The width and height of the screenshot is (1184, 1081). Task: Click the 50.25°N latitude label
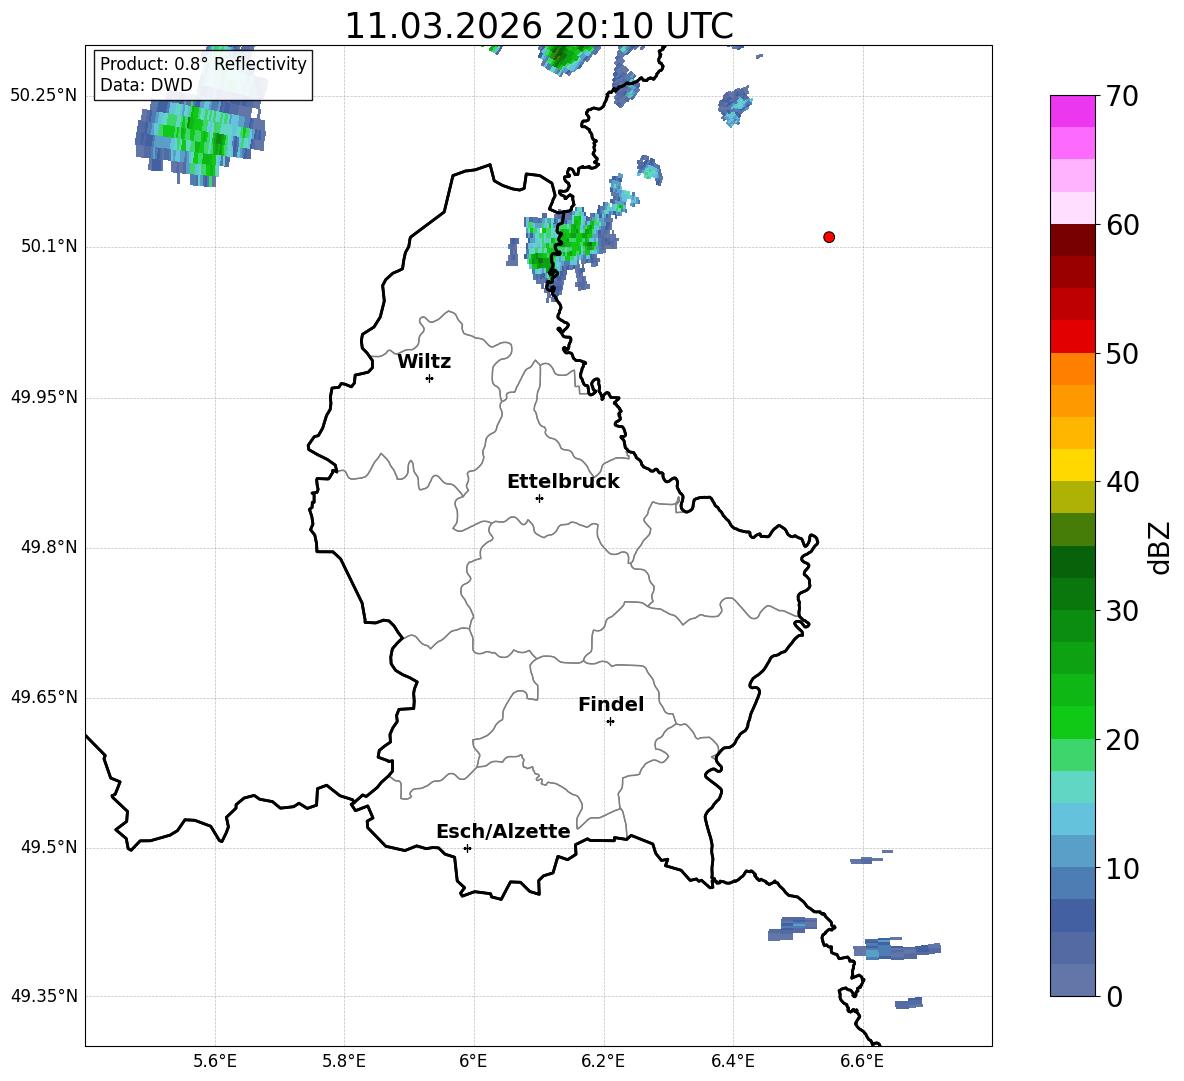tap(43, 96)
